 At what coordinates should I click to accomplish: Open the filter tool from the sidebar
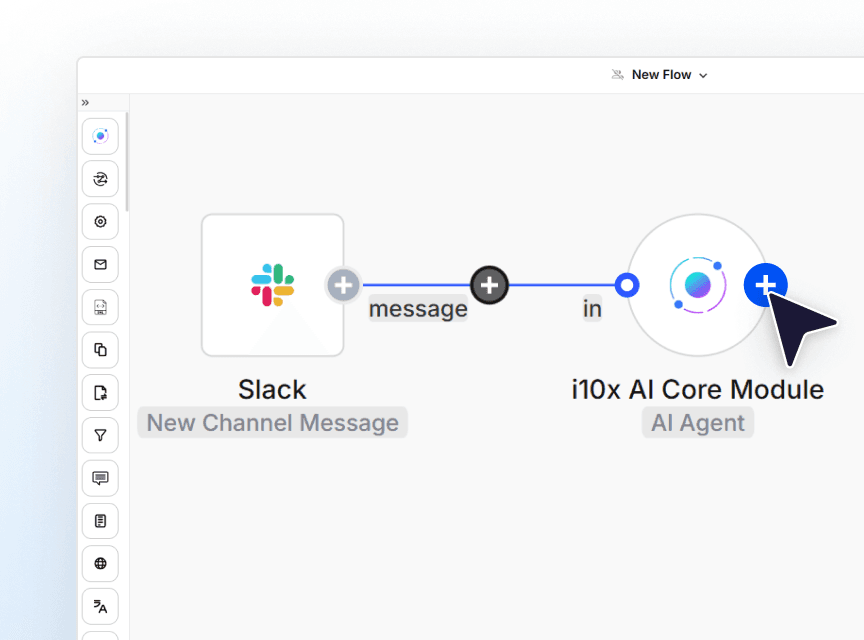100,435
